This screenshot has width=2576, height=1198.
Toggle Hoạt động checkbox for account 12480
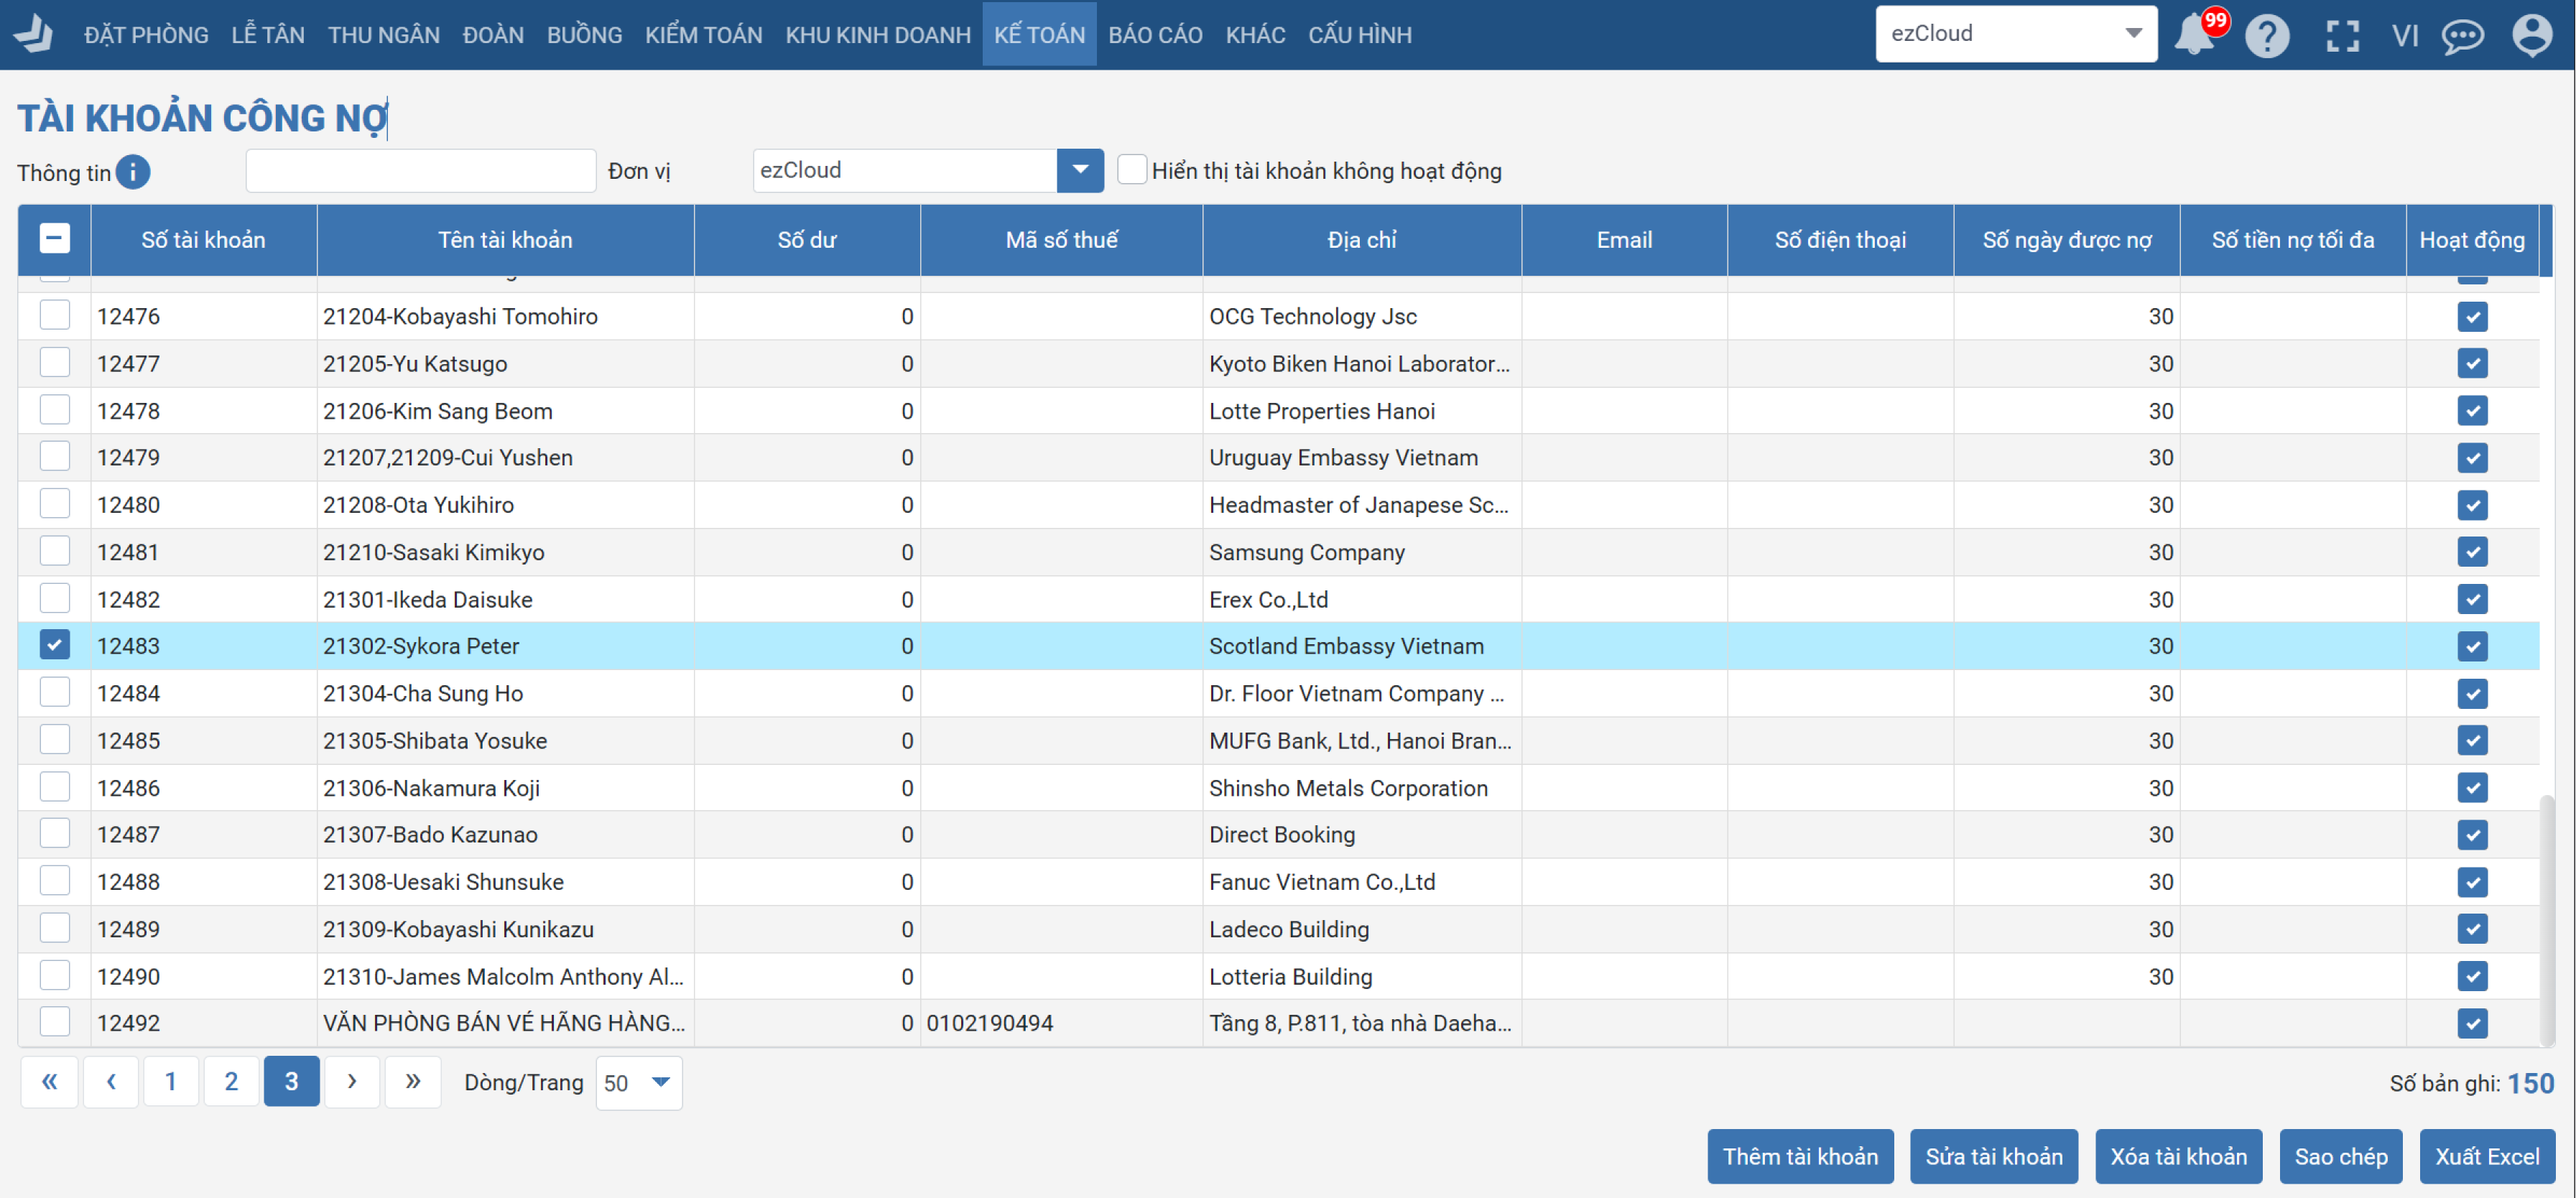[x=2472, y=505]
